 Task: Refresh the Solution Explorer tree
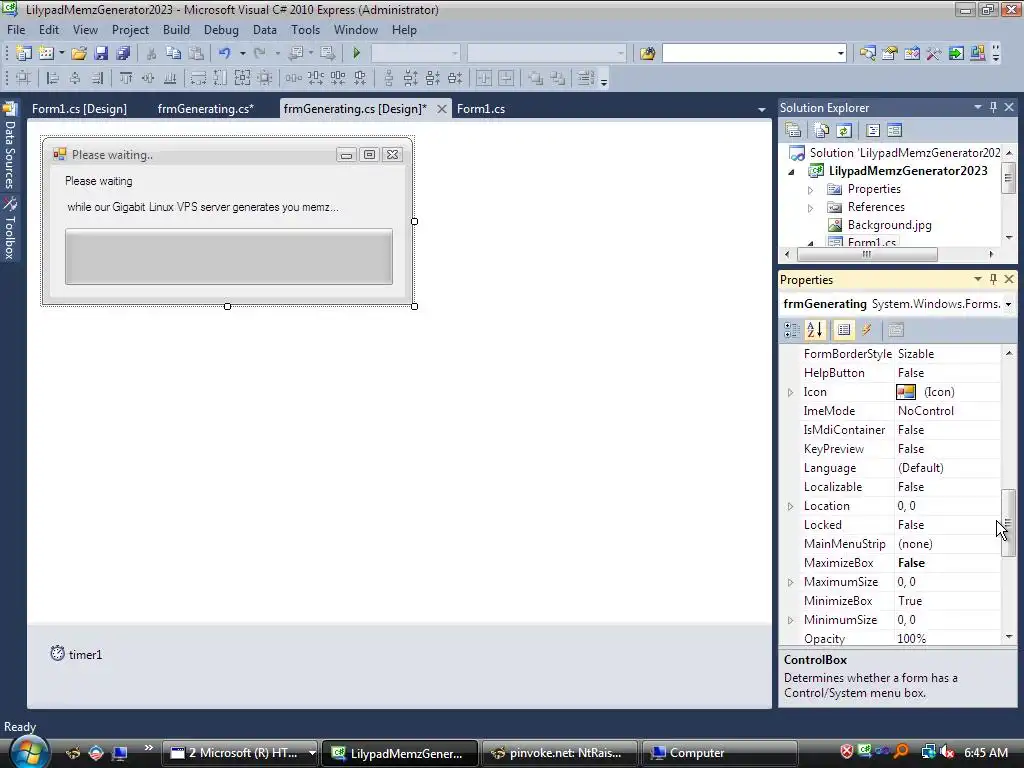point(844,130)
